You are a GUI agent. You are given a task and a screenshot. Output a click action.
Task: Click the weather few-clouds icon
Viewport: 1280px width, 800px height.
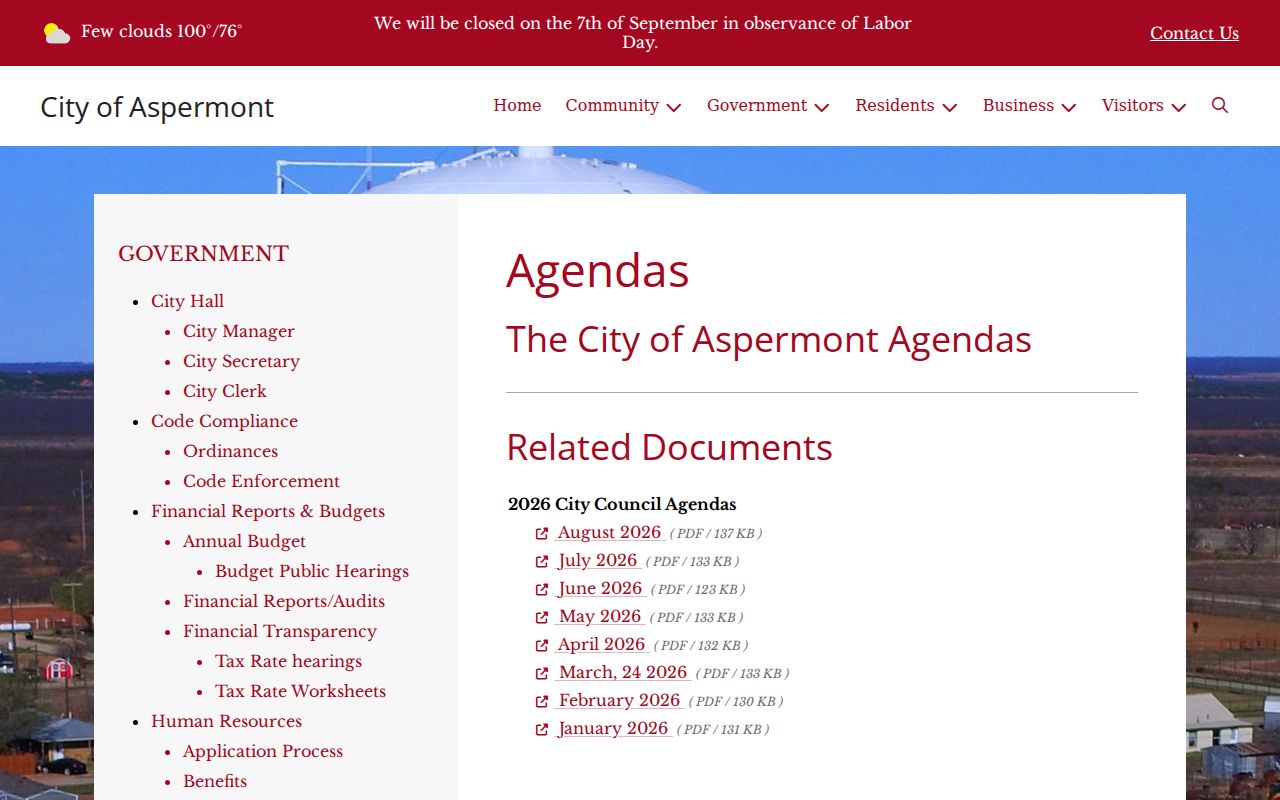tap(57, 33)
